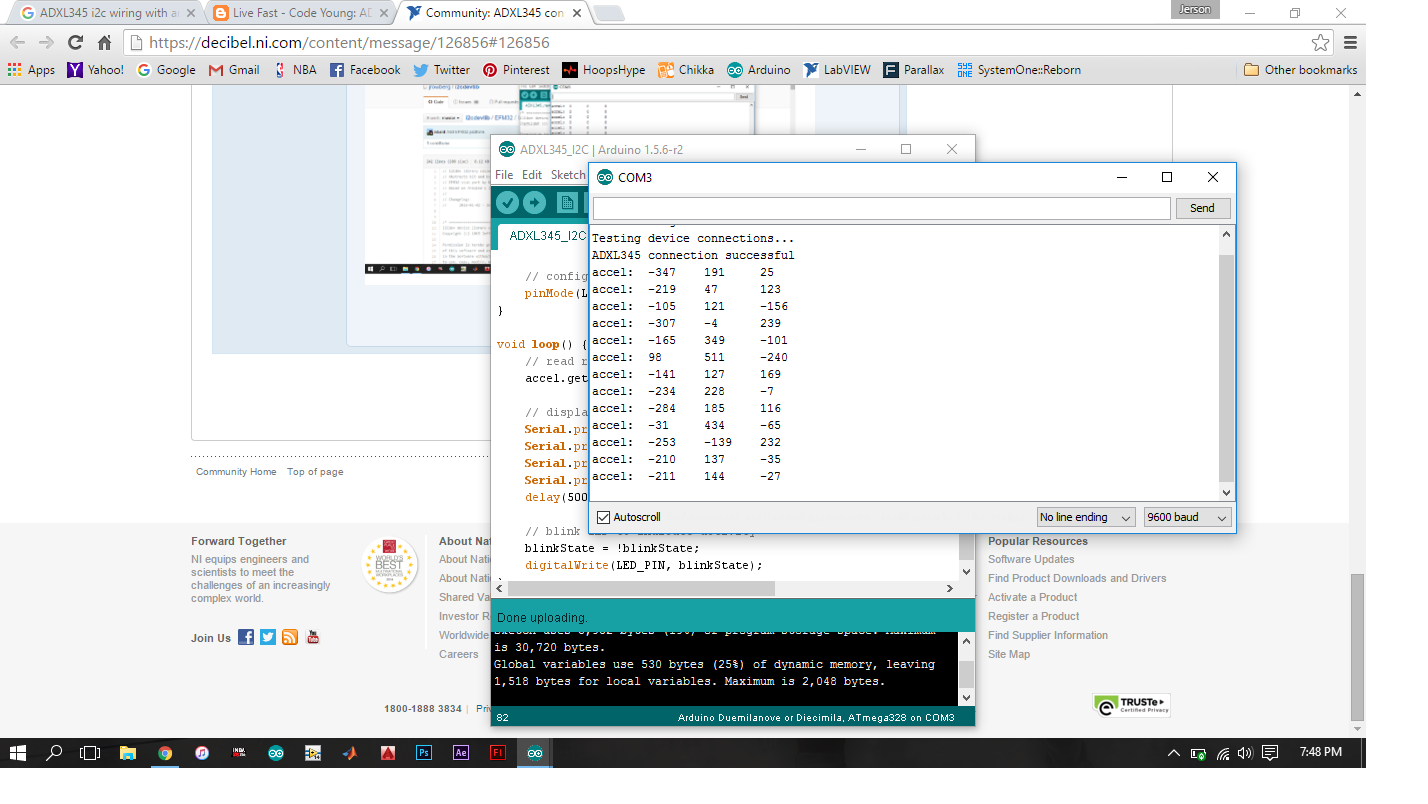
Task: Open the Careers link in the NI footer
Action: [458, 654]
